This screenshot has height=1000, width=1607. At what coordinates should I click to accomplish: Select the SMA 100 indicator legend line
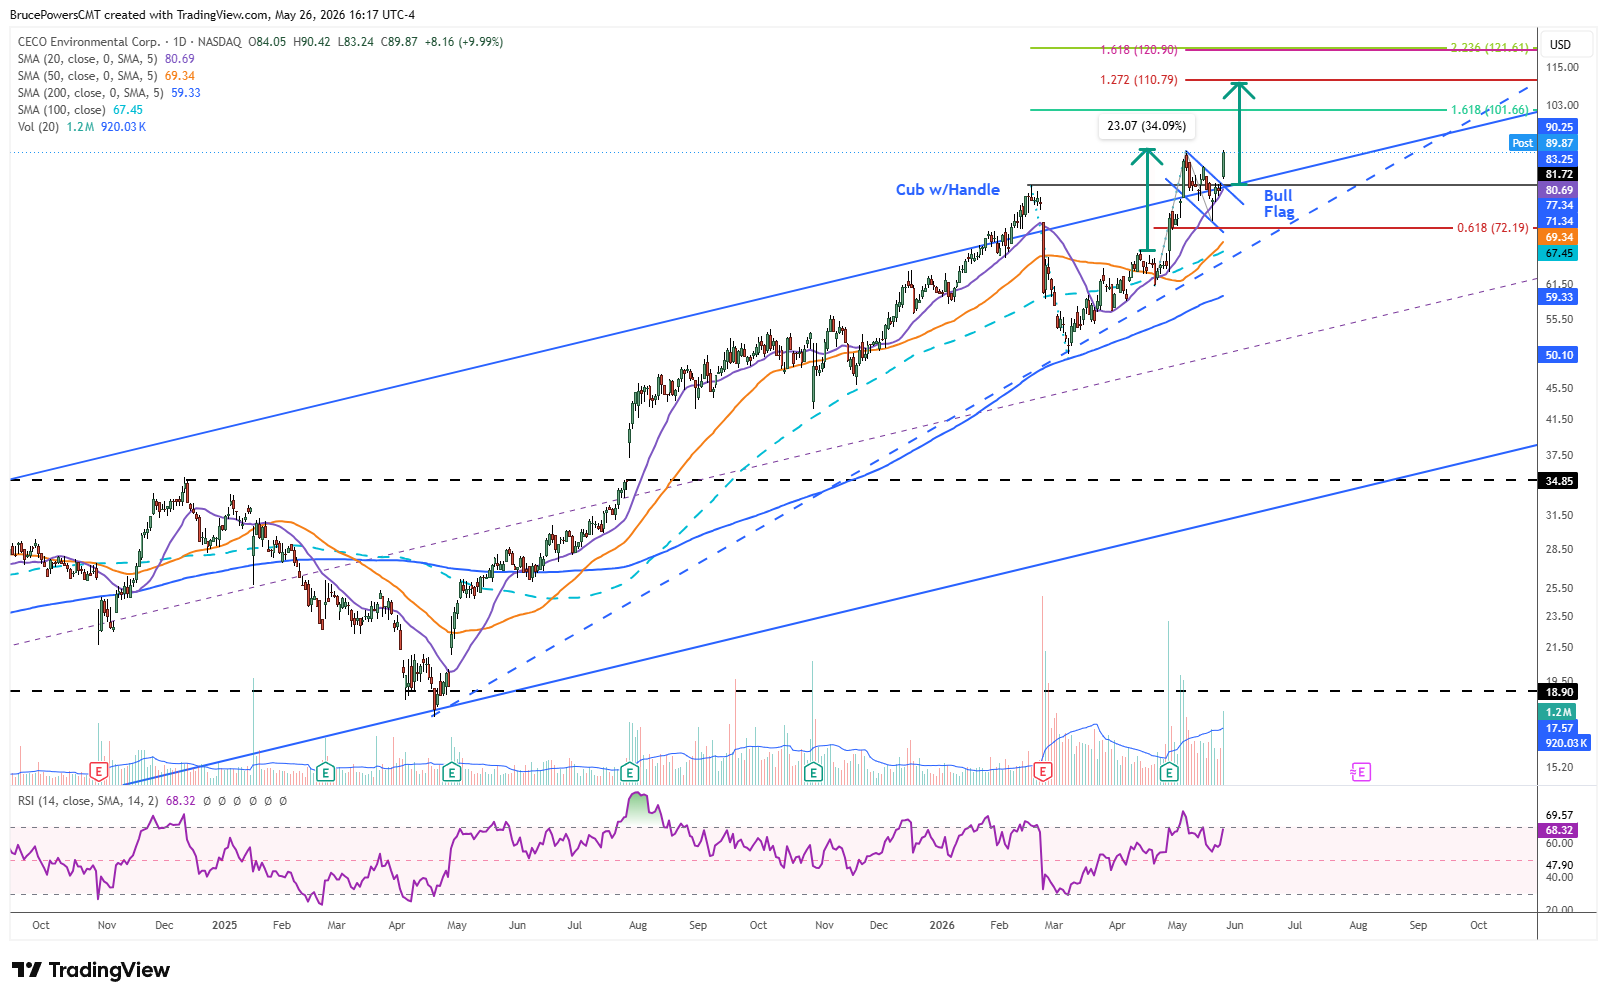click(x=80, y=110)
